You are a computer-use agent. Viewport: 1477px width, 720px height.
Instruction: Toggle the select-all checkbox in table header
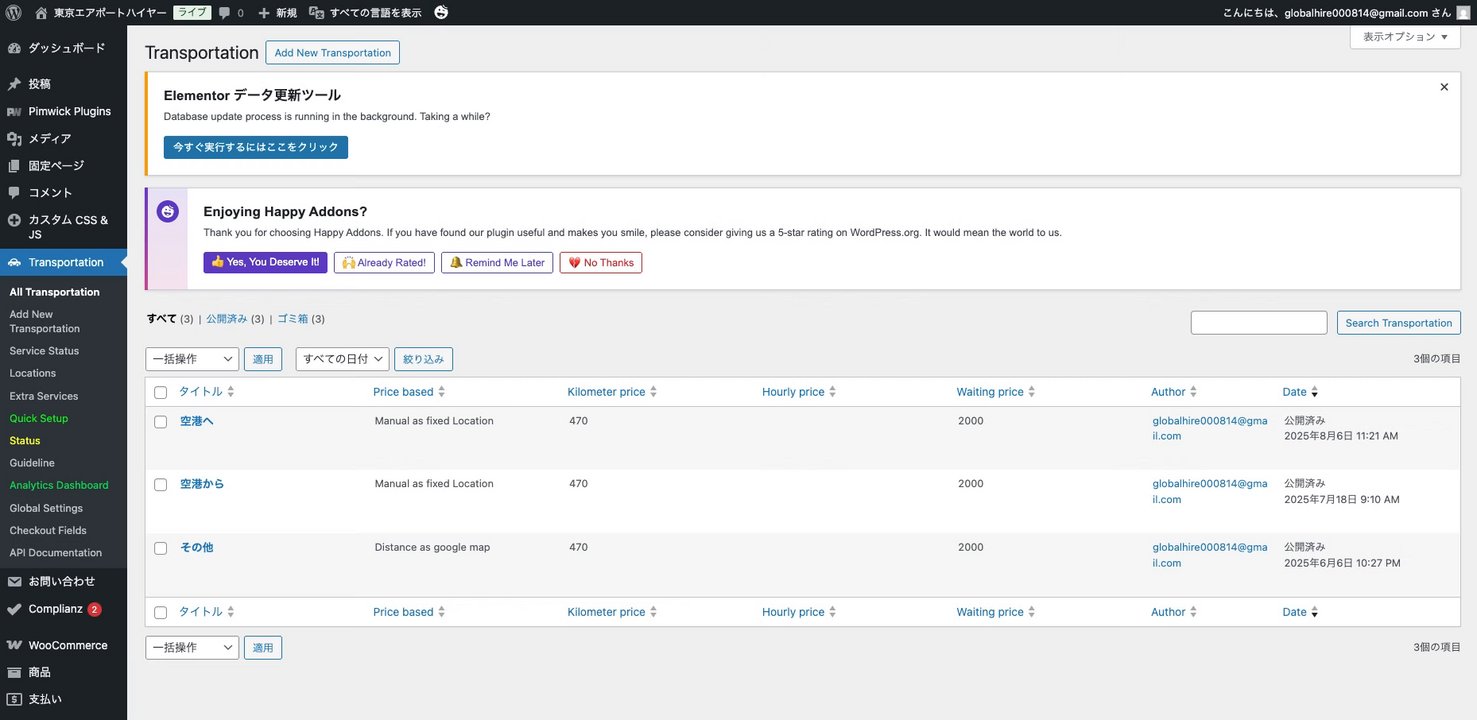pos(161,393)
